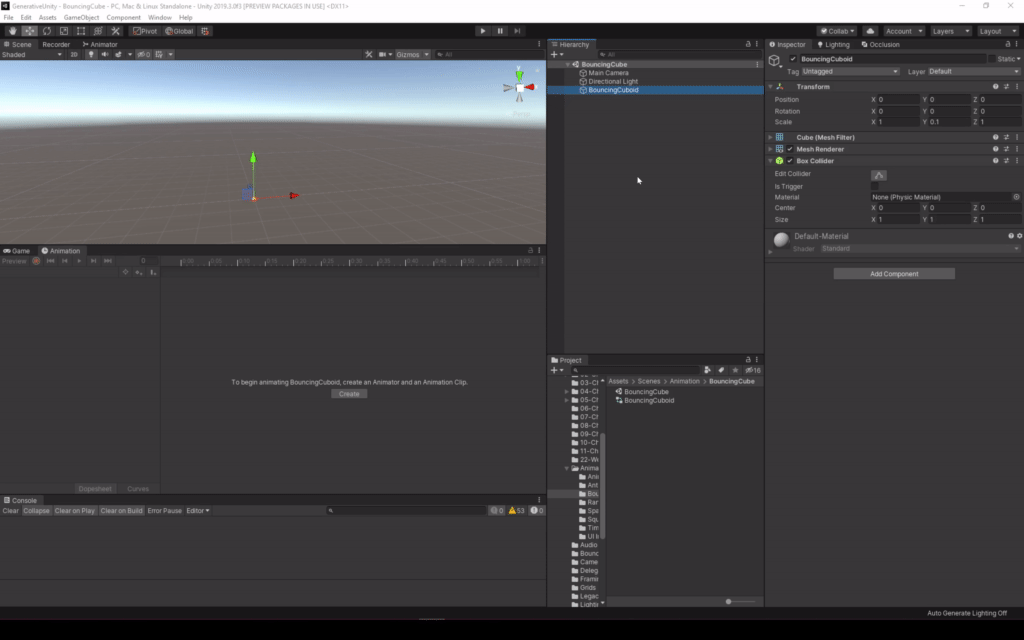The width and height of the screenshot is (1024, 640).
Task: Toggle the grid snapping icon in toolbar
Action: click(x=205, y=31)
